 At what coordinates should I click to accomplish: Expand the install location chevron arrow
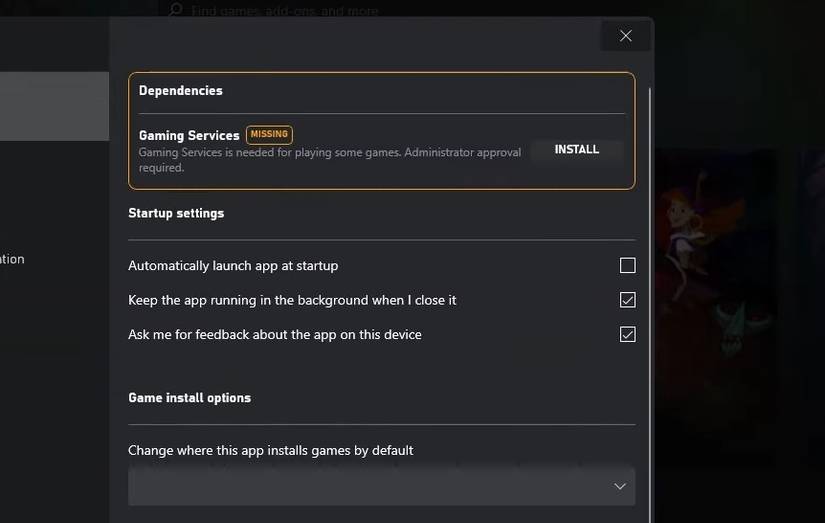pos(620,486)
